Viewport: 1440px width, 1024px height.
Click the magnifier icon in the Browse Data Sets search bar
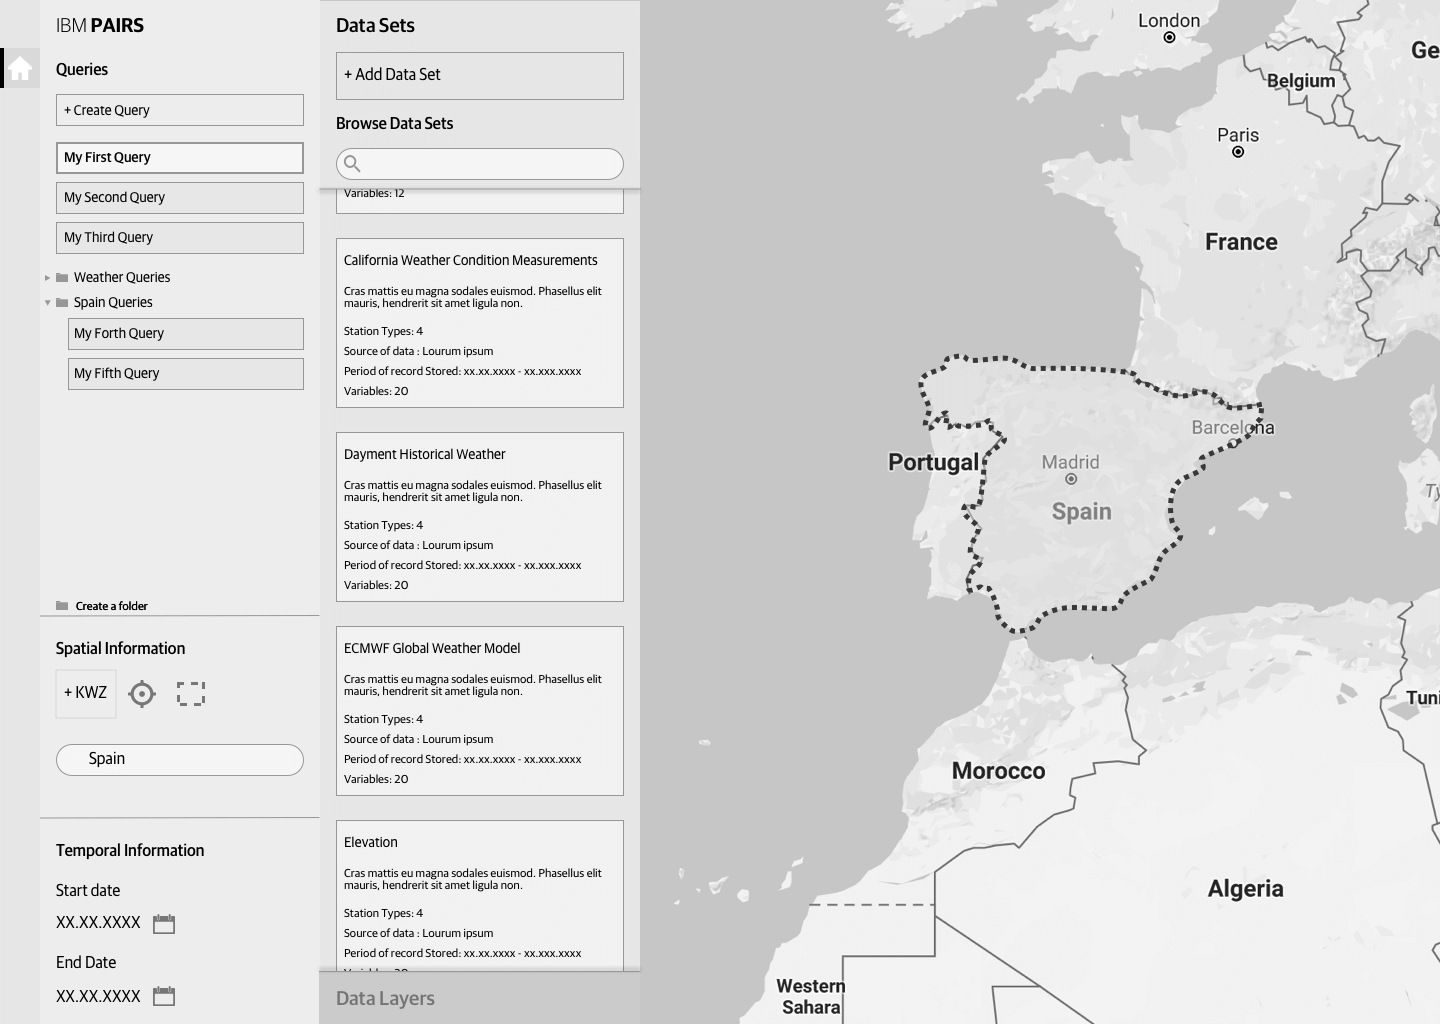point(351,163)
